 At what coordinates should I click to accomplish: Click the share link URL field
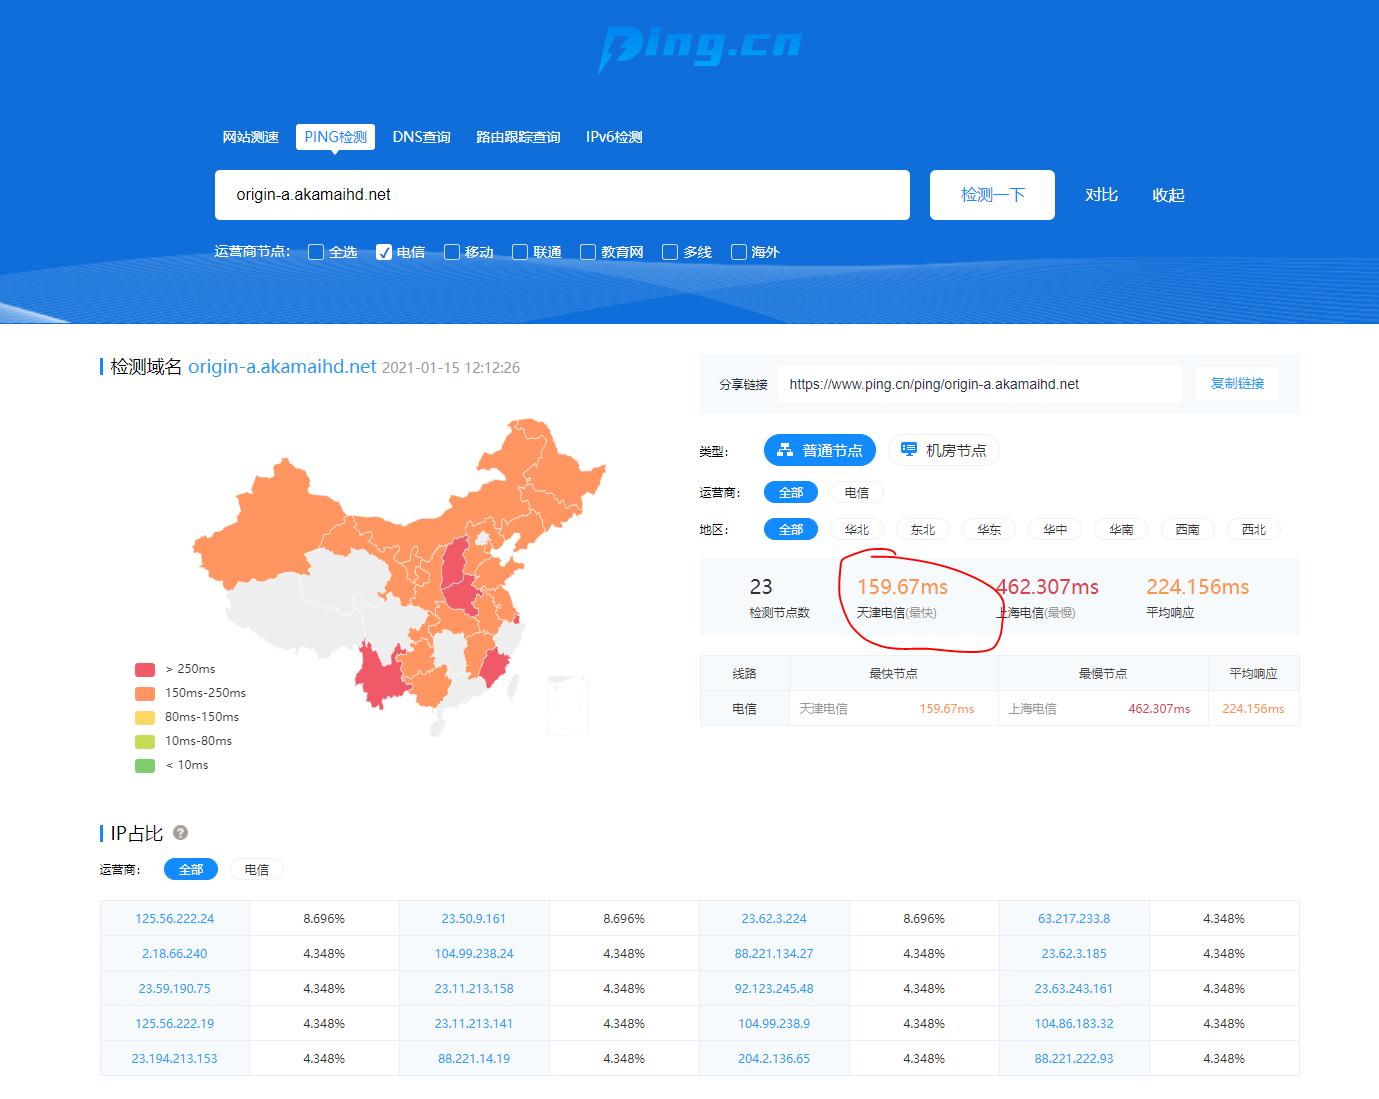pos(980,384)
